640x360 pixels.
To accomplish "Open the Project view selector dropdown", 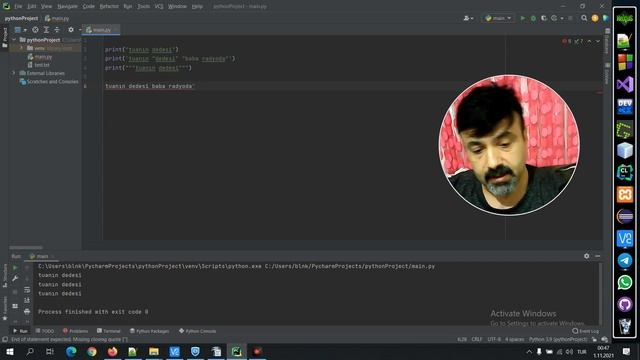I will (20, 30).
